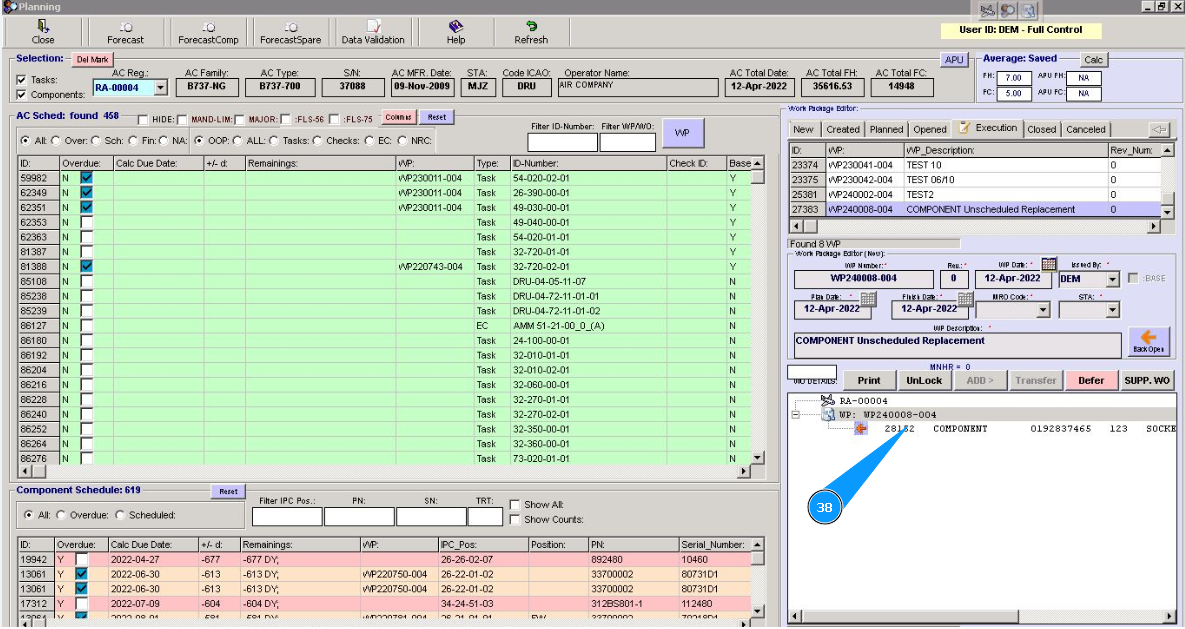1185x629 pixels.
Task: Expand the Issued By dropdown
Action: coord(1113,280)
